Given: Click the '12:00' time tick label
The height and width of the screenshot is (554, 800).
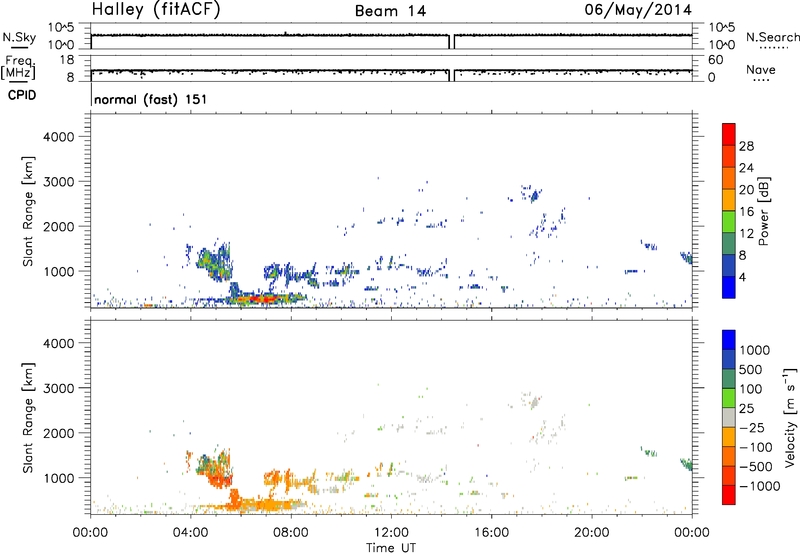Looking at the screenshot, I should pyautogui.click(x=391, y=533).
